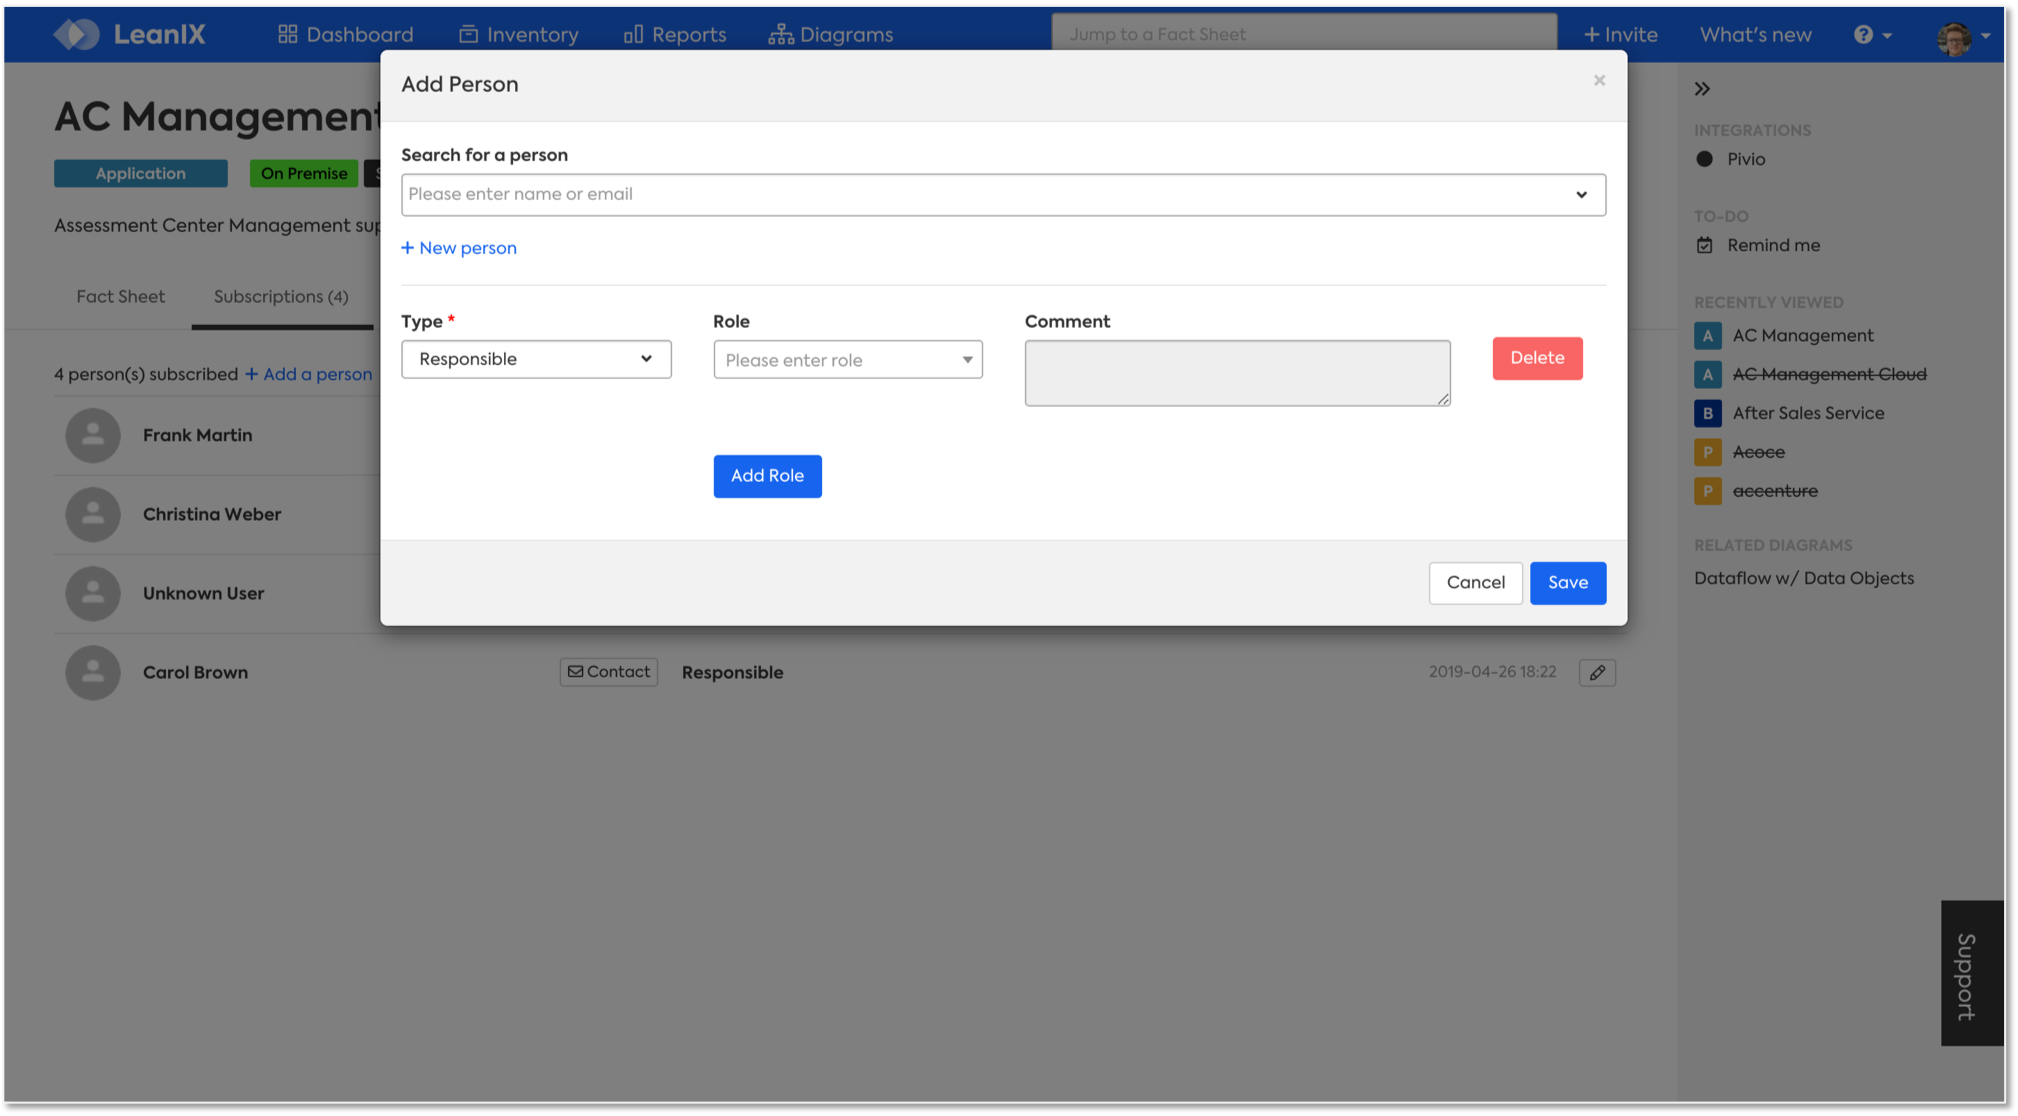Open the Reports menu
This screenshot has width=2018, height=1116.
tap(675, 34)
